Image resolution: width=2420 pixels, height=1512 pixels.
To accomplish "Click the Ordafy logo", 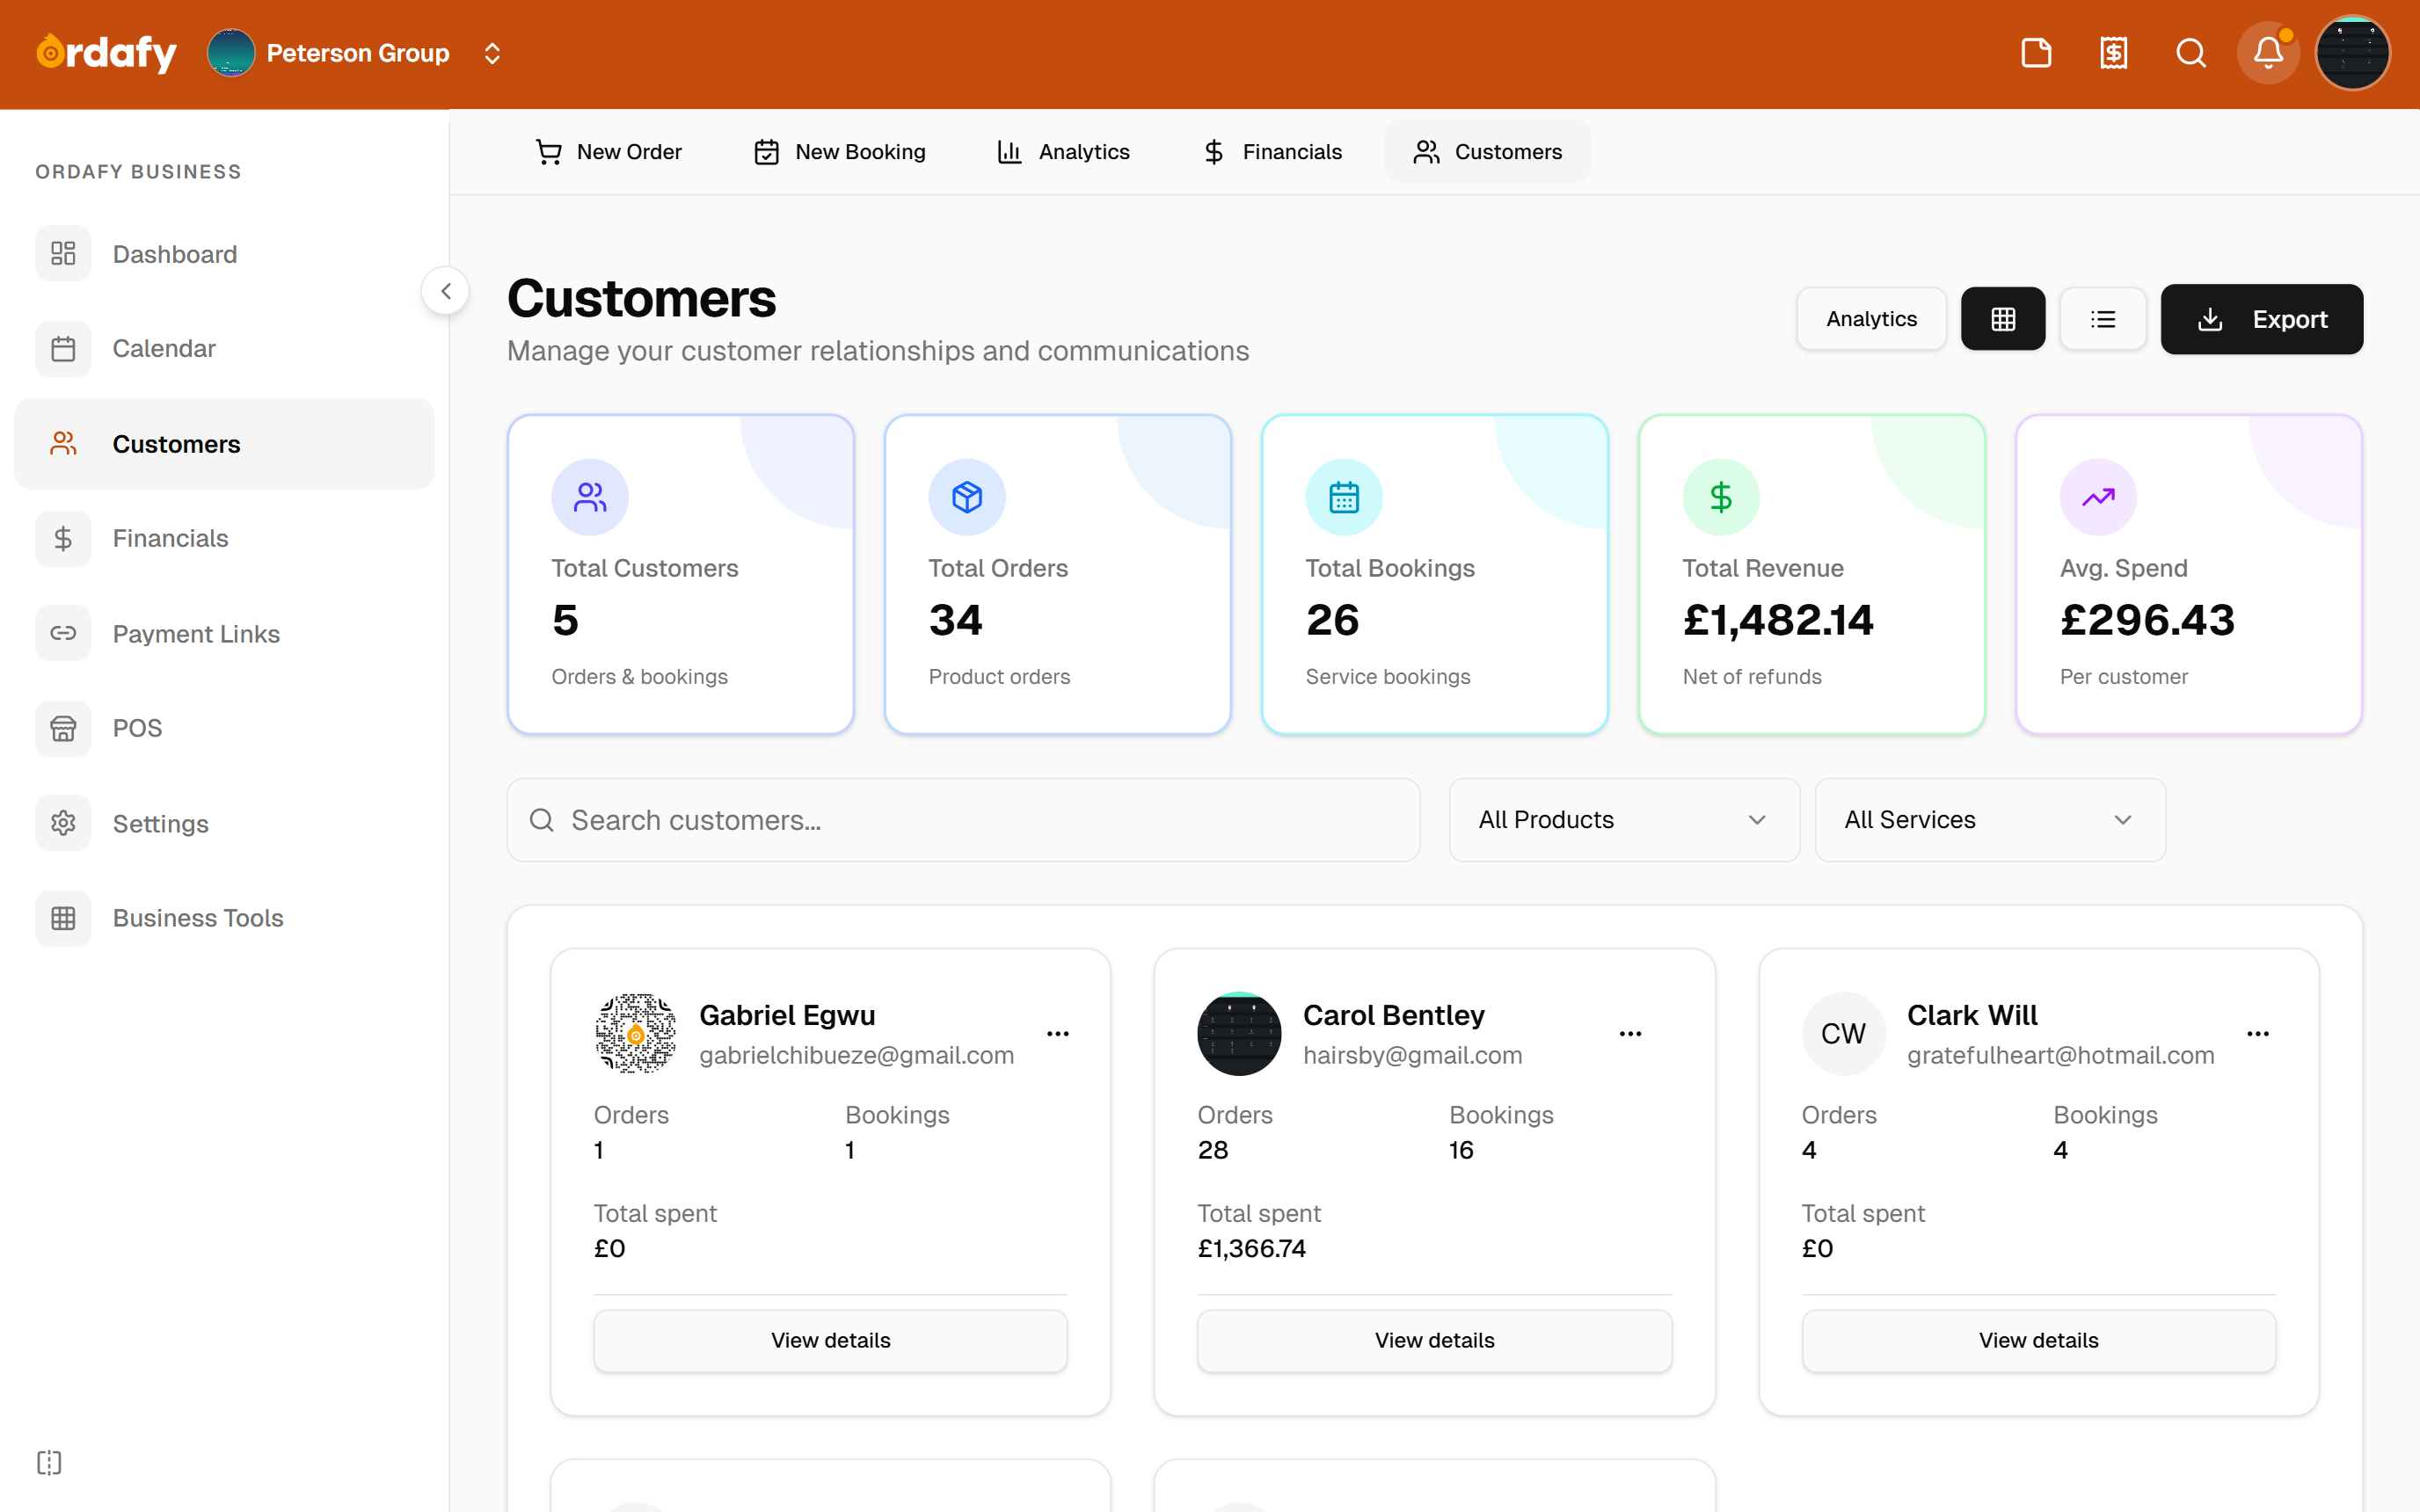I will point(106,53).
